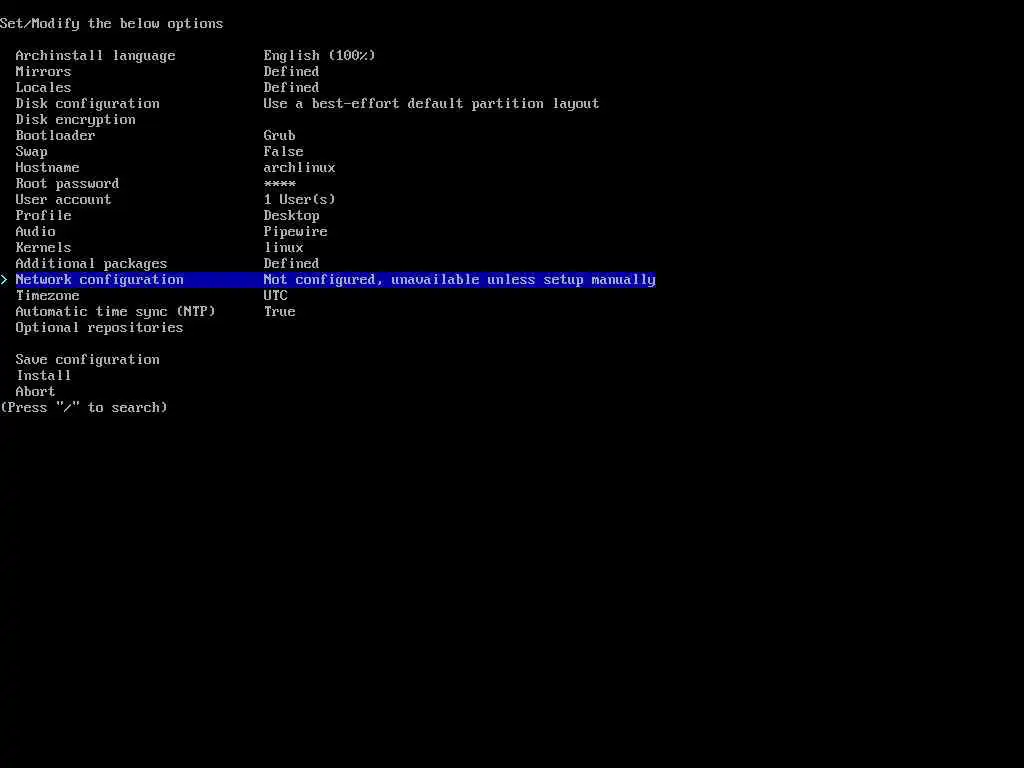
Task: Click the 'Set/Modify the below options' heading
Action: (112, 24)
